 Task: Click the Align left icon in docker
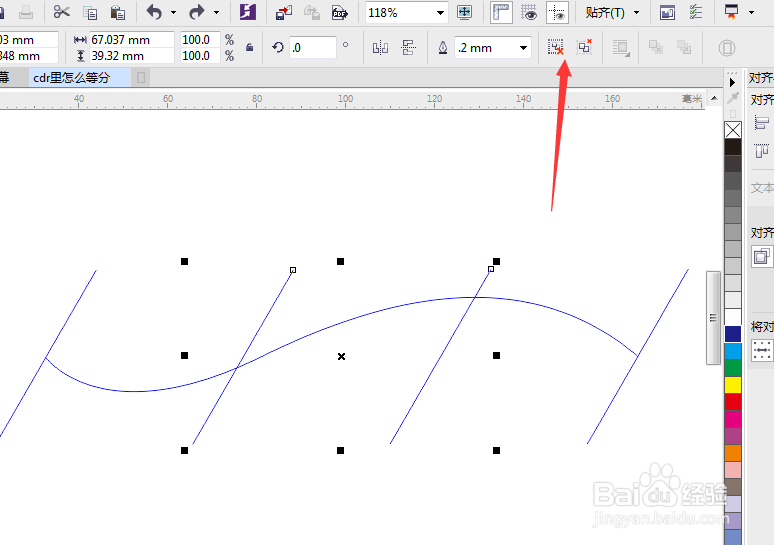762,123
